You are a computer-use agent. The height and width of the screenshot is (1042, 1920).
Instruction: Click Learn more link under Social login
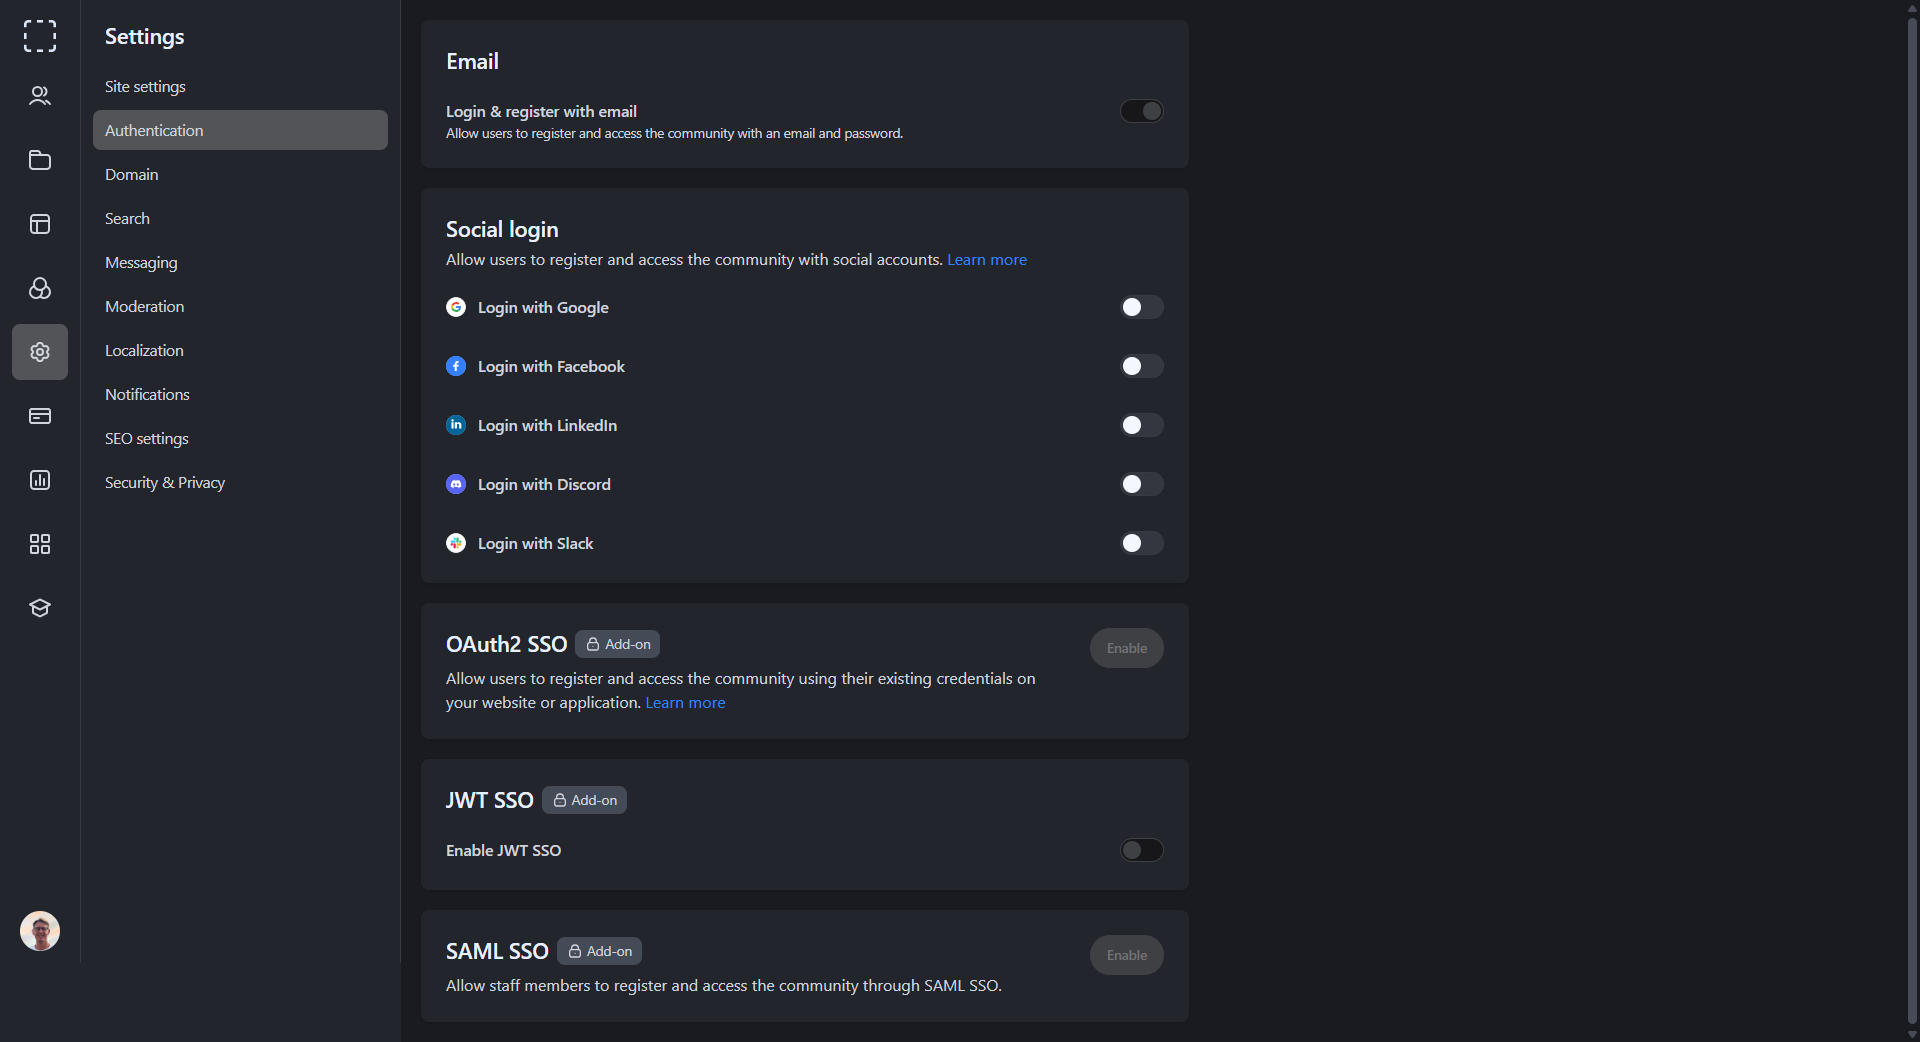click(987, 260)
